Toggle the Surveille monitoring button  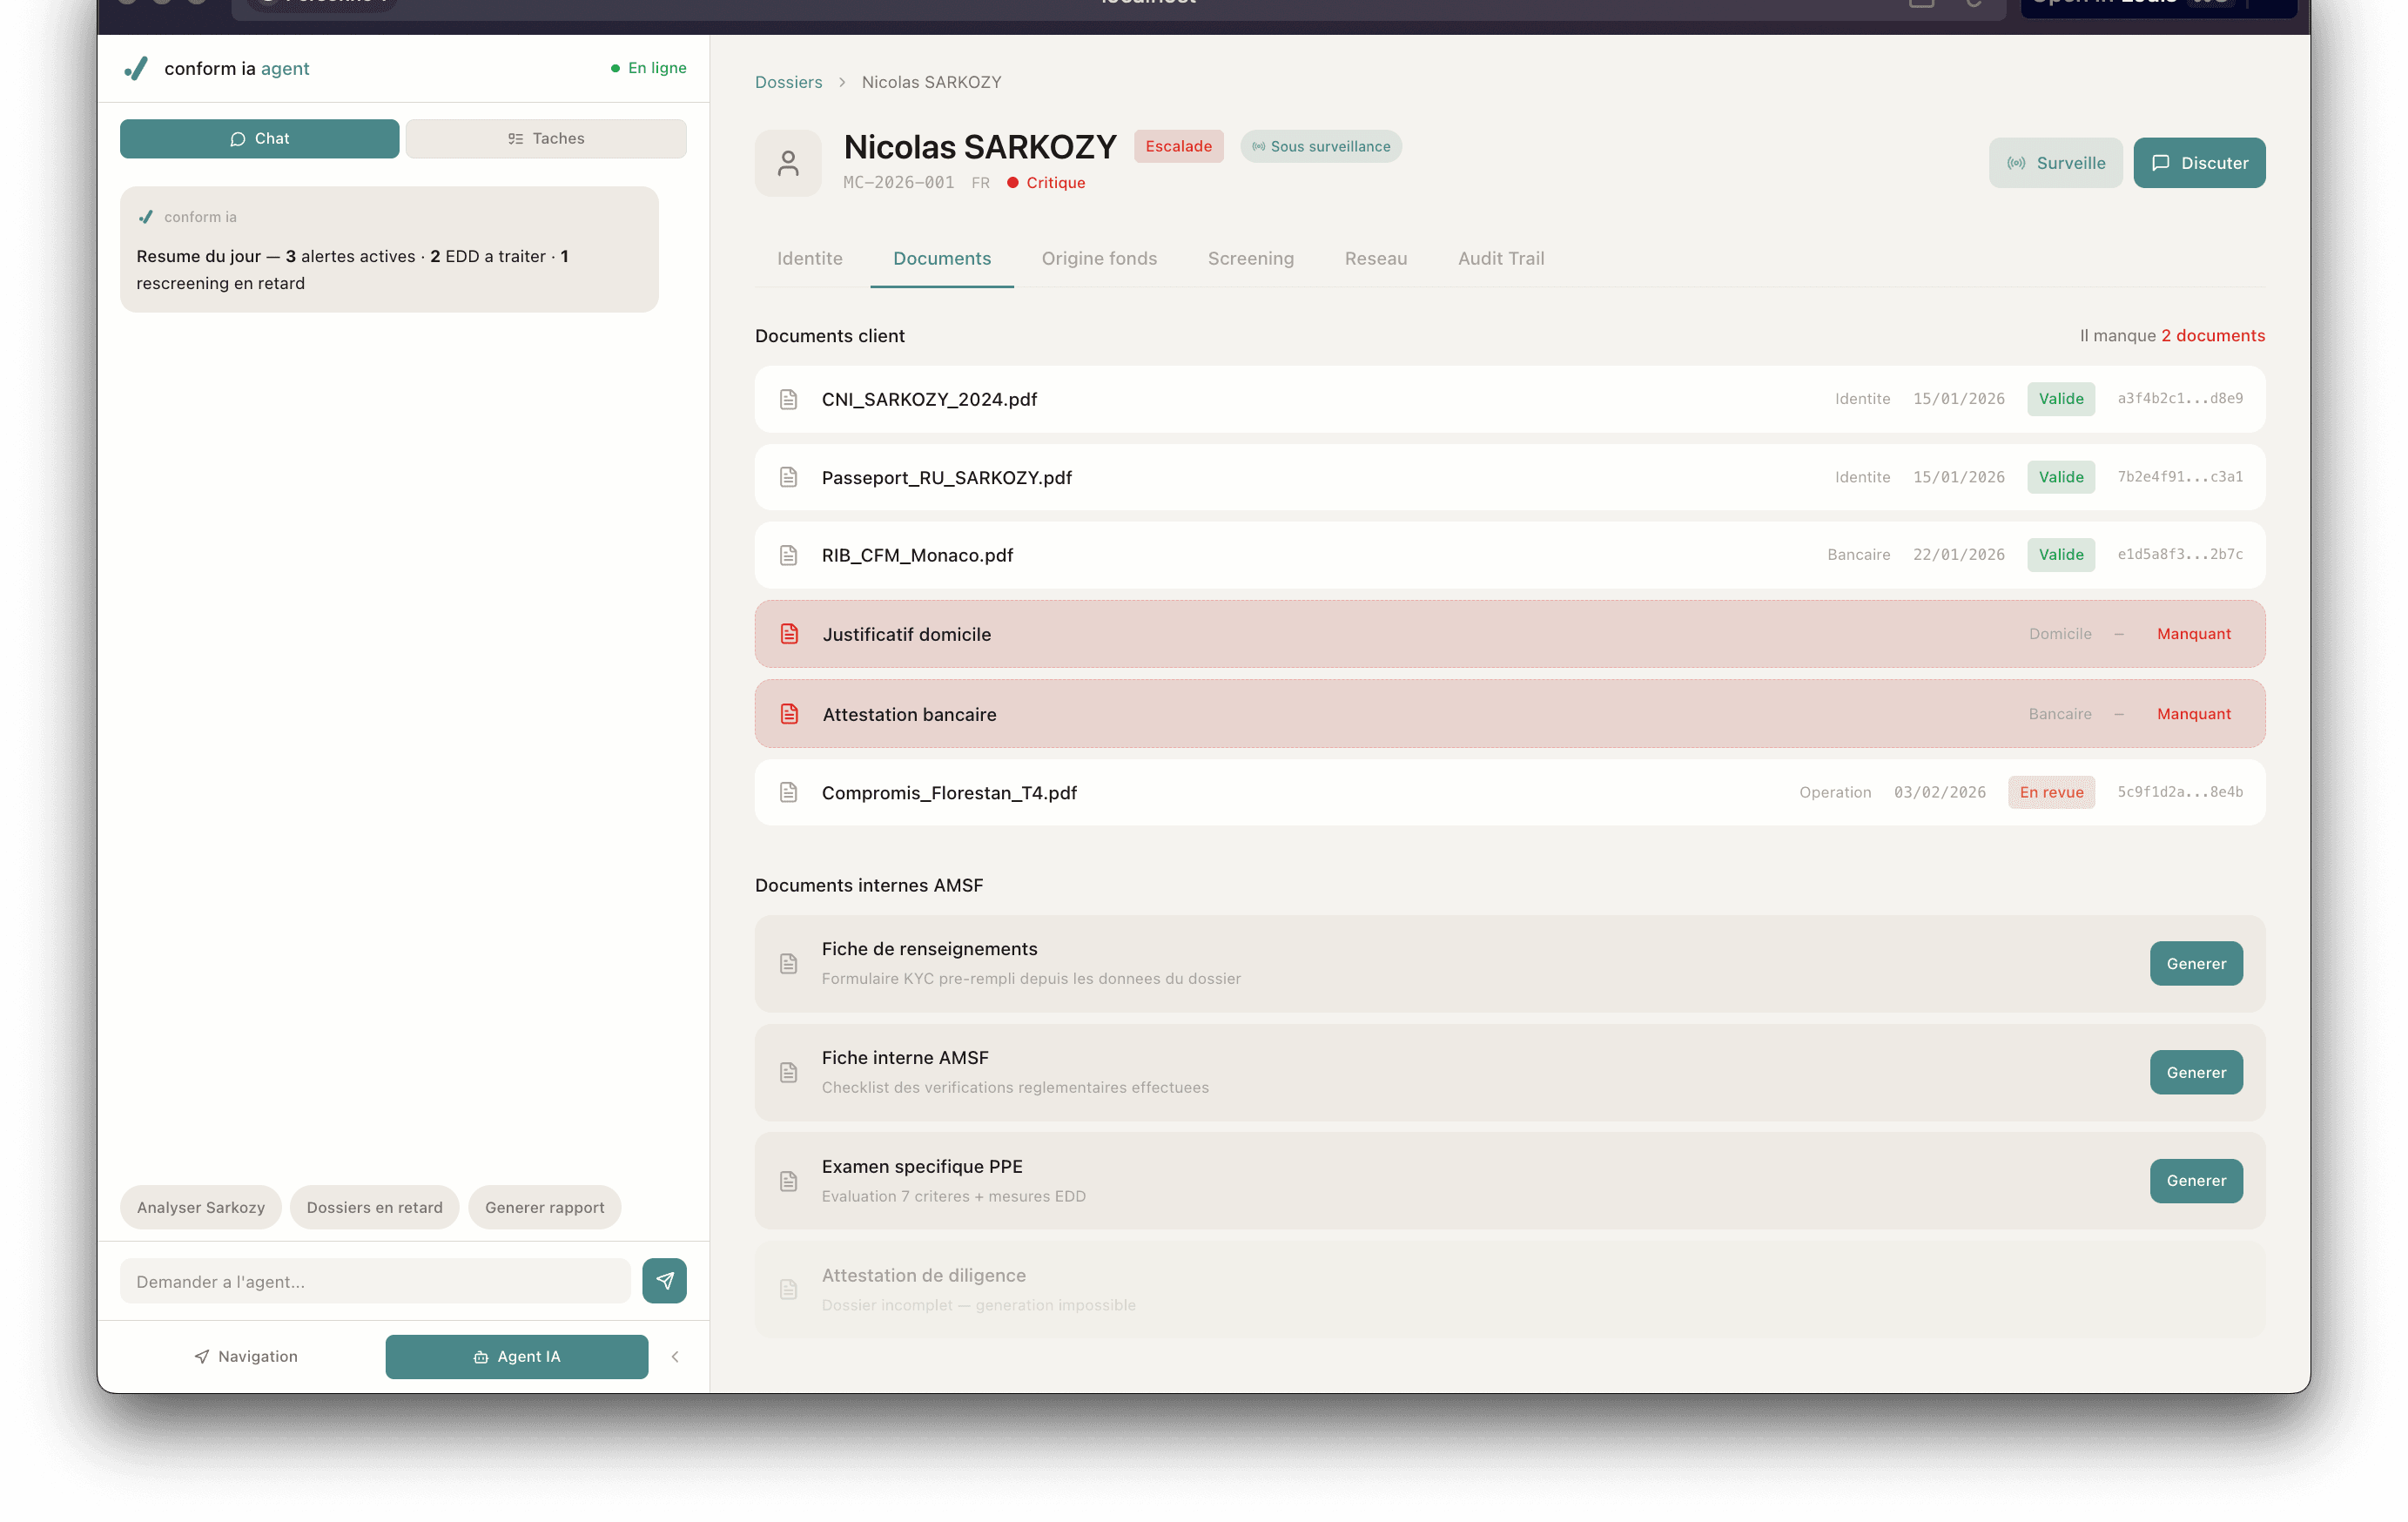pos(2055,163)
